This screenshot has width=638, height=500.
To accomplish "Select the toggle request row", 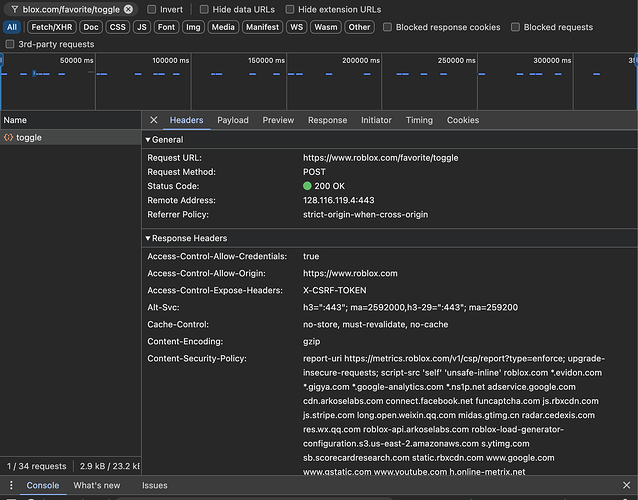I will pyautogui.click(x=70, y=138).
